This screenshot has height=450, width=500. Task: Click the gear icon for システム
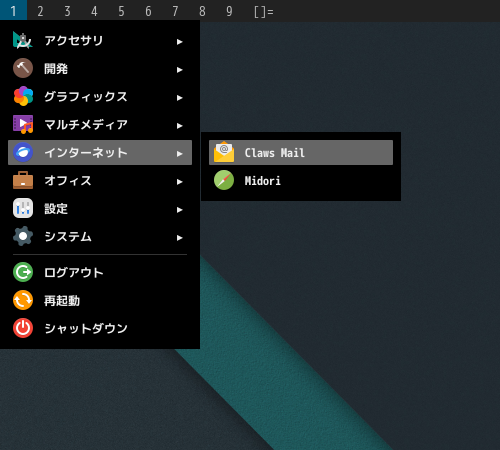pos(23,236)
